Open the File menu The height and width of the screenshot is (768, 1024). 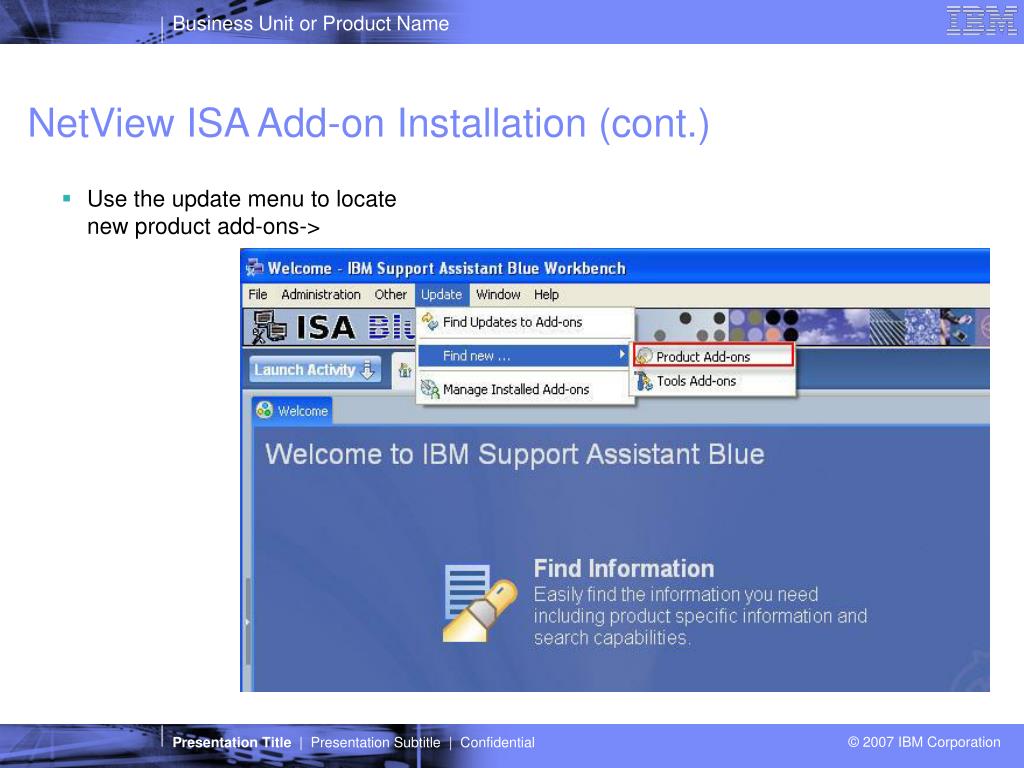(257, 295)
